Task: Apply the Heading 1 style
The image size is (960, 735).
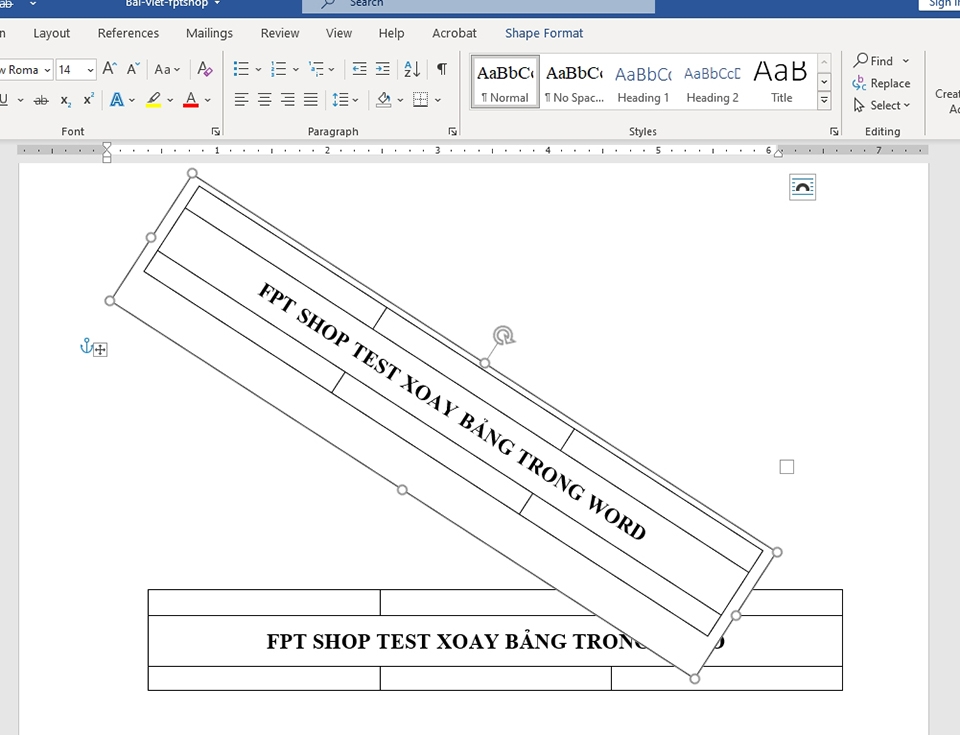Action: click(643, 82)
